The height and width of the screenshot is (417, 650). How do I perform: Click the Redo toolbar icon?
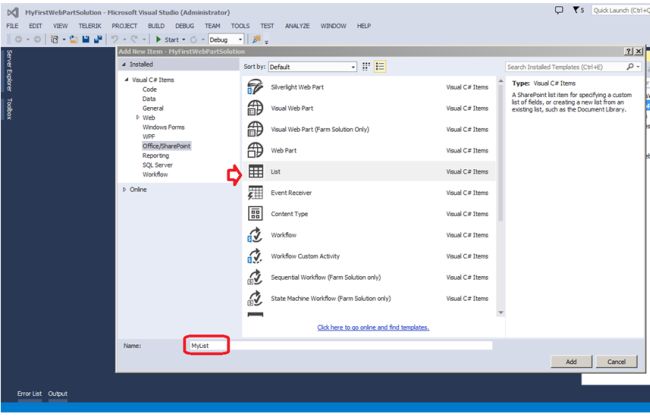coord(134,39)
